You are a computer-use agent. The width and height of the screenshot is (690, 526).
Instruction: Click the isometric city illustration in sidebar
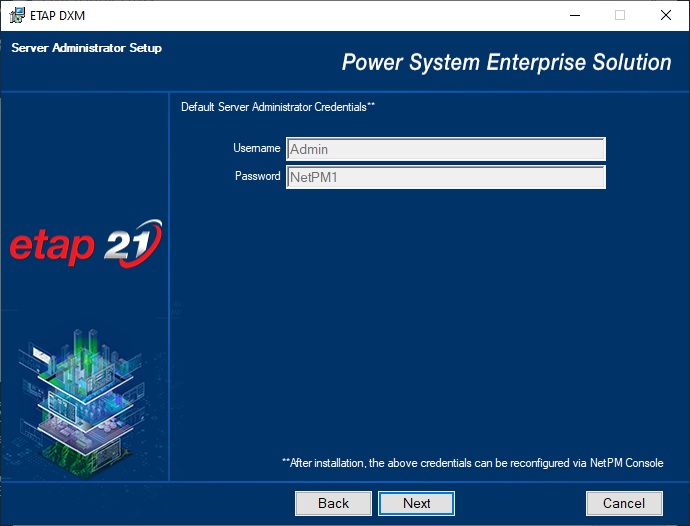tap(84, 382)
